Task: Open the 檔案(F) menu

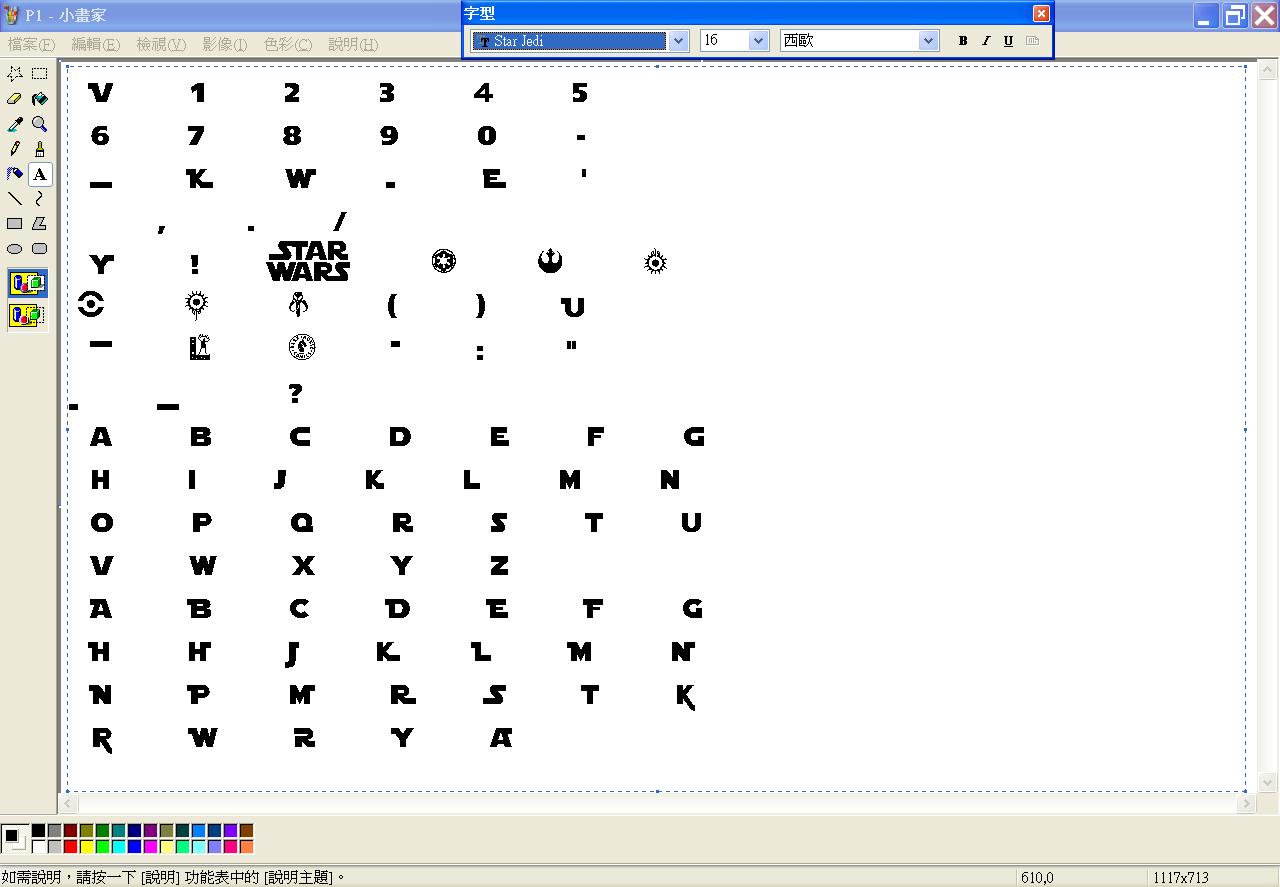Action: (x=31, y=45)
